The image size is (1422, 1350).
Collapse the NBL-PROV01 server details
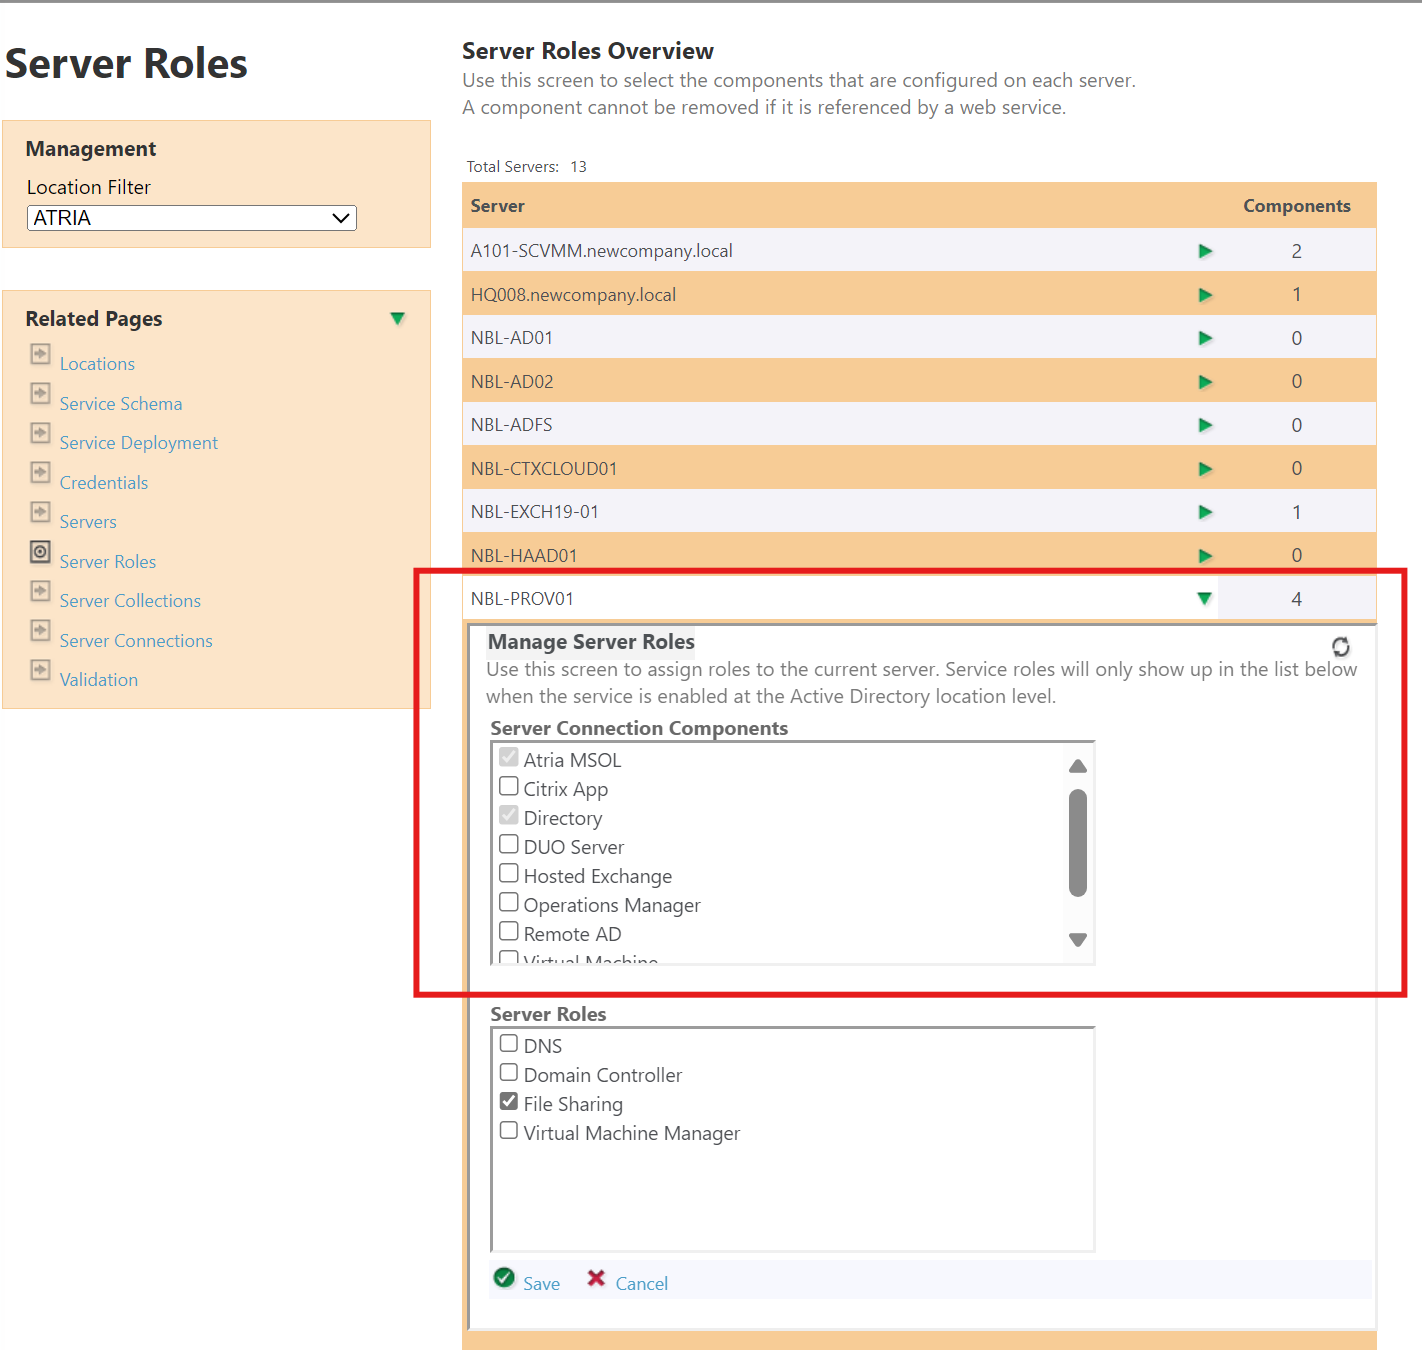tap(1205, 597)
